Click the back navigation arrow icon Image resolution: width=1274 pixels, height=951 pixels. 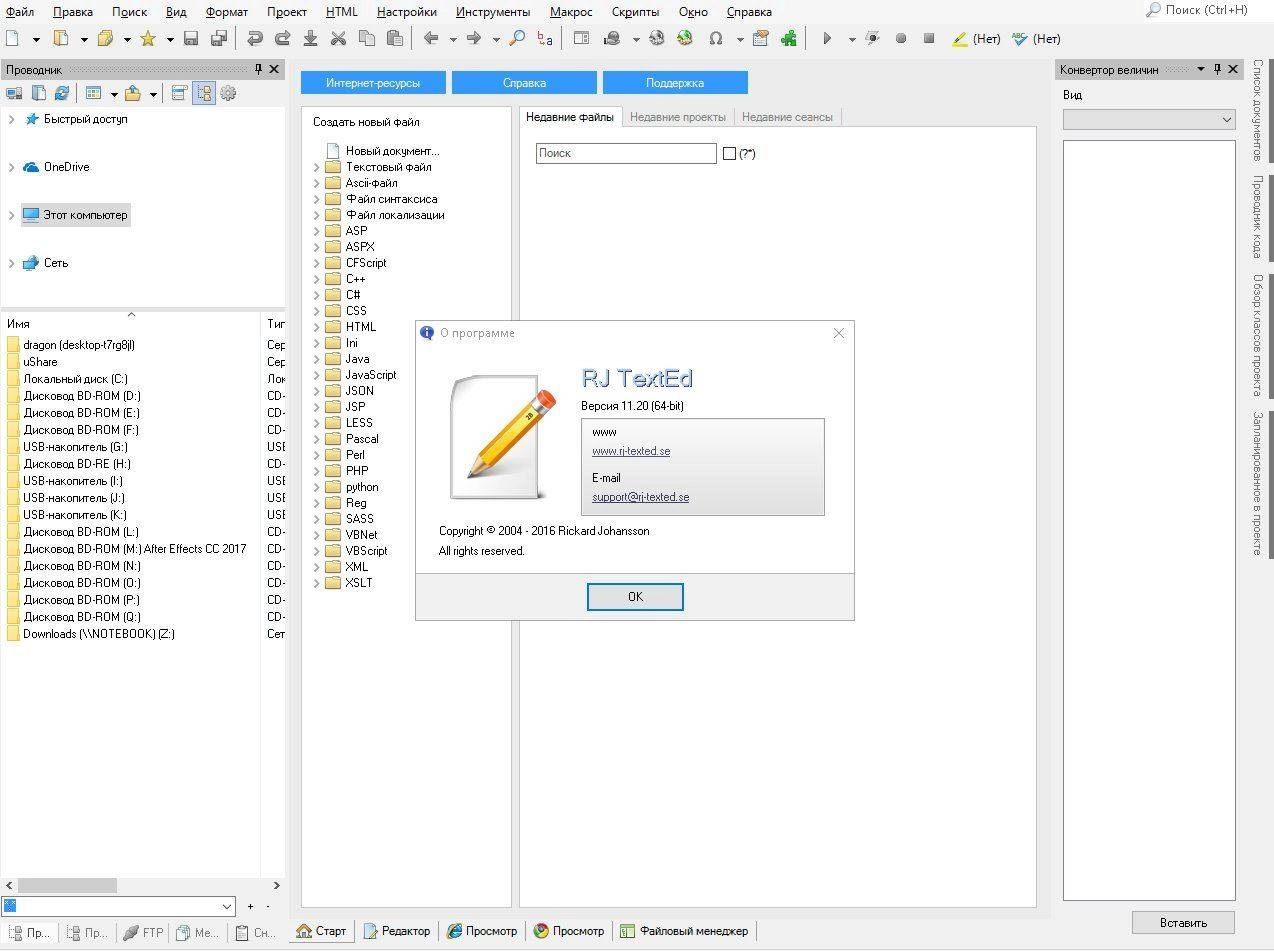431,39
